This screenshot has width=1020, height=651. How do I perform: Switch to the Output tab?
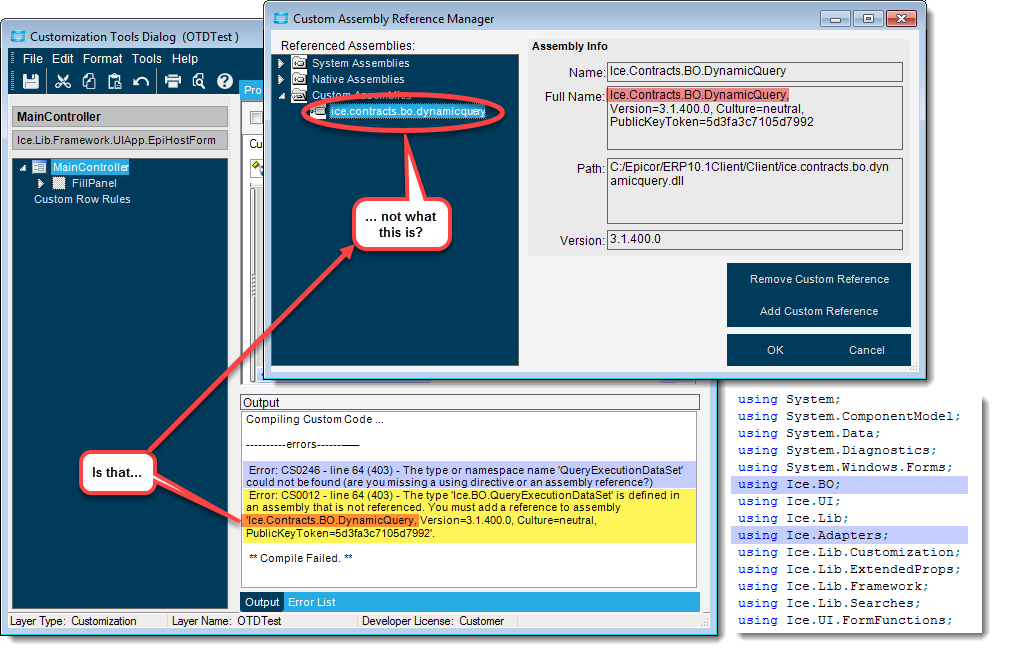click(262, 602)
